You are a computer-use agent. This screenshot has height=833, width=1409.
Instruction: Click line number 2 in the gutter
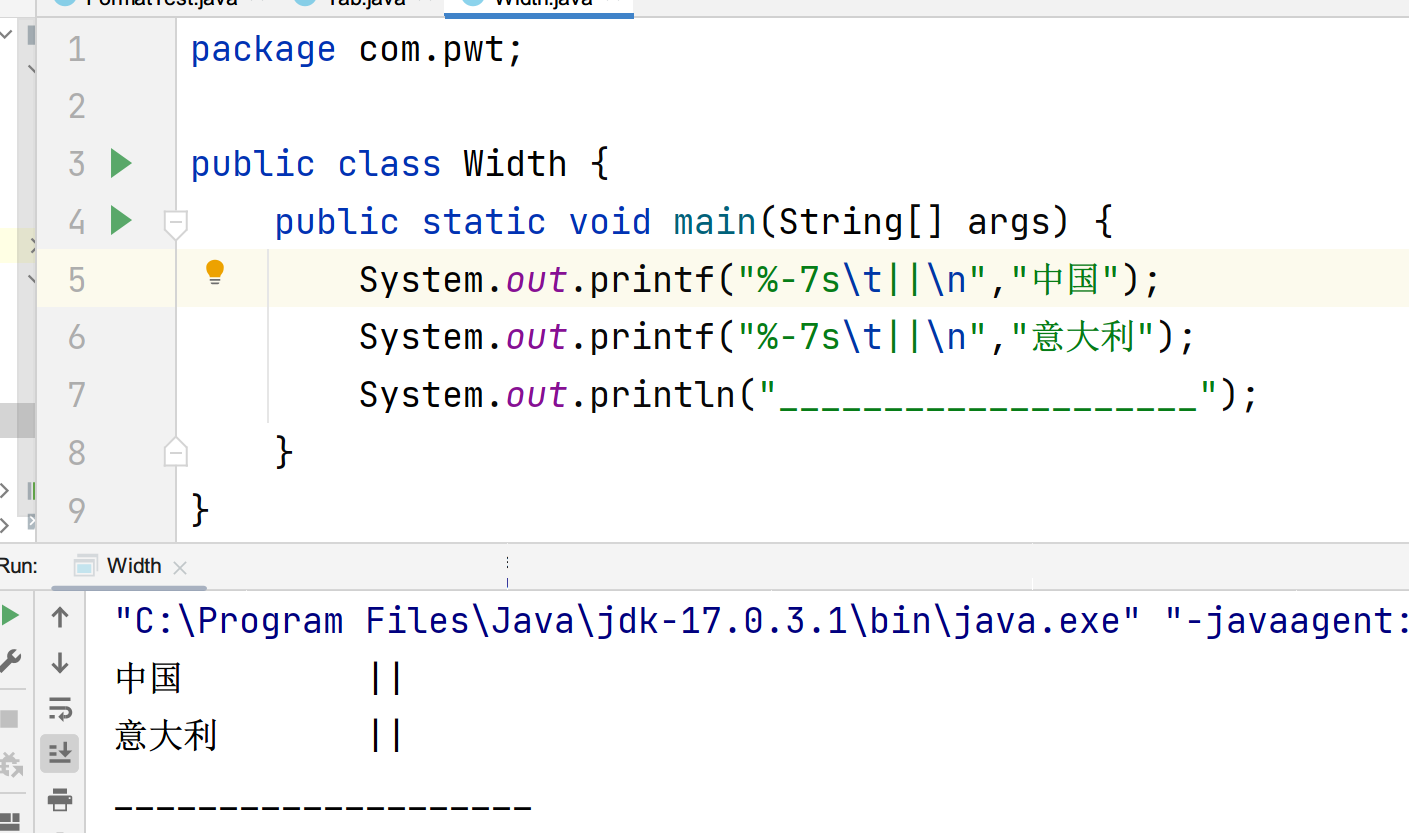tap(77, 106)
